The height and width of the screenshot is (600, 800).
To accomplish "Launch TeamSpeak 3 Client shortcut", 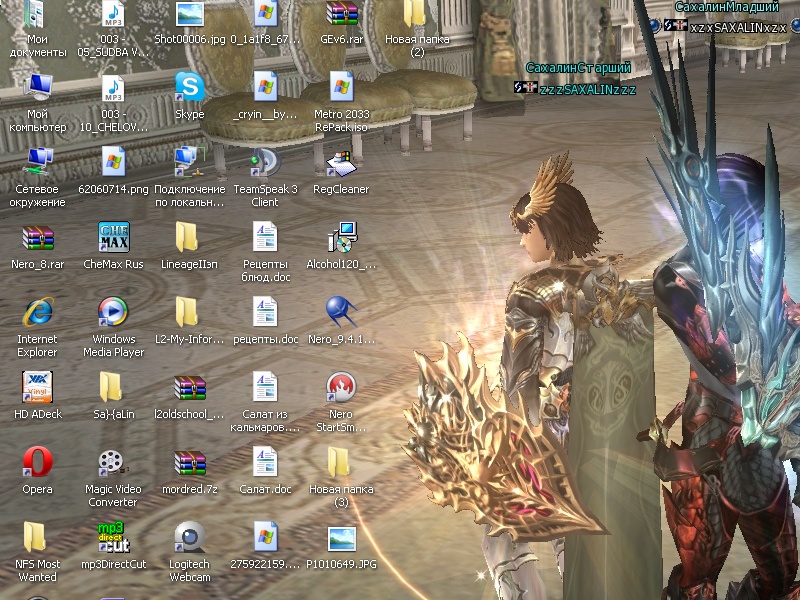I will pyautogui.click(x=265, y=162).
